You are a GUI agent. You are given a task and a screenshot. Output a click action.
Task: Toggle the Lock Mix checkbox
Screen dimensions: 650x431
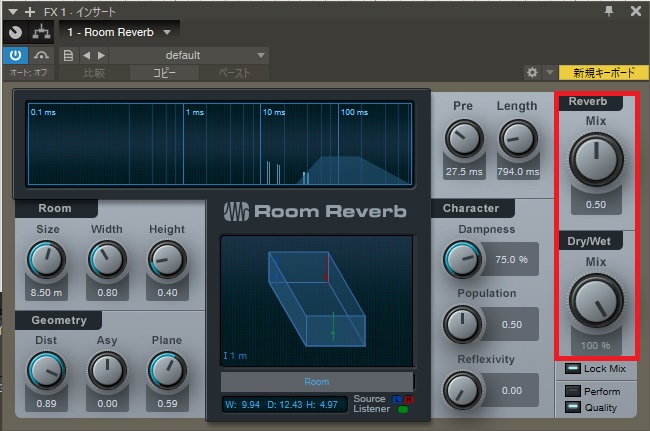tap(572, 368)
